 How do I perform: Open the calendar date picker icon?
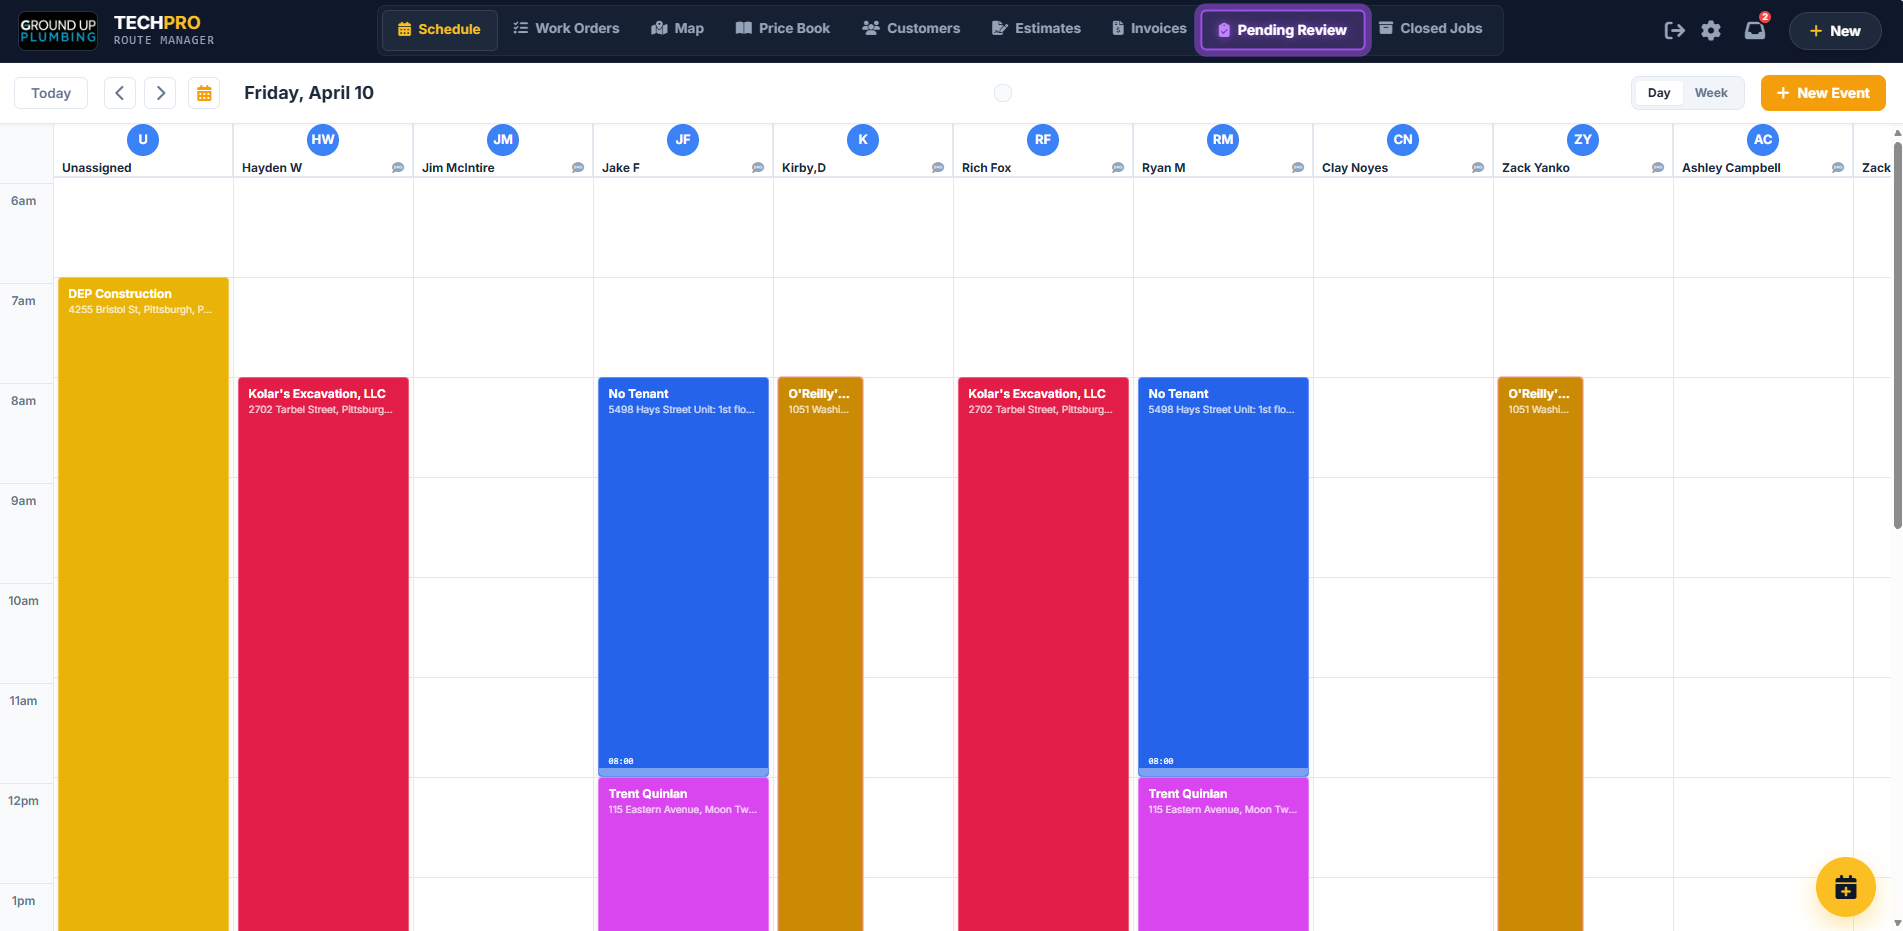[204, 93]
